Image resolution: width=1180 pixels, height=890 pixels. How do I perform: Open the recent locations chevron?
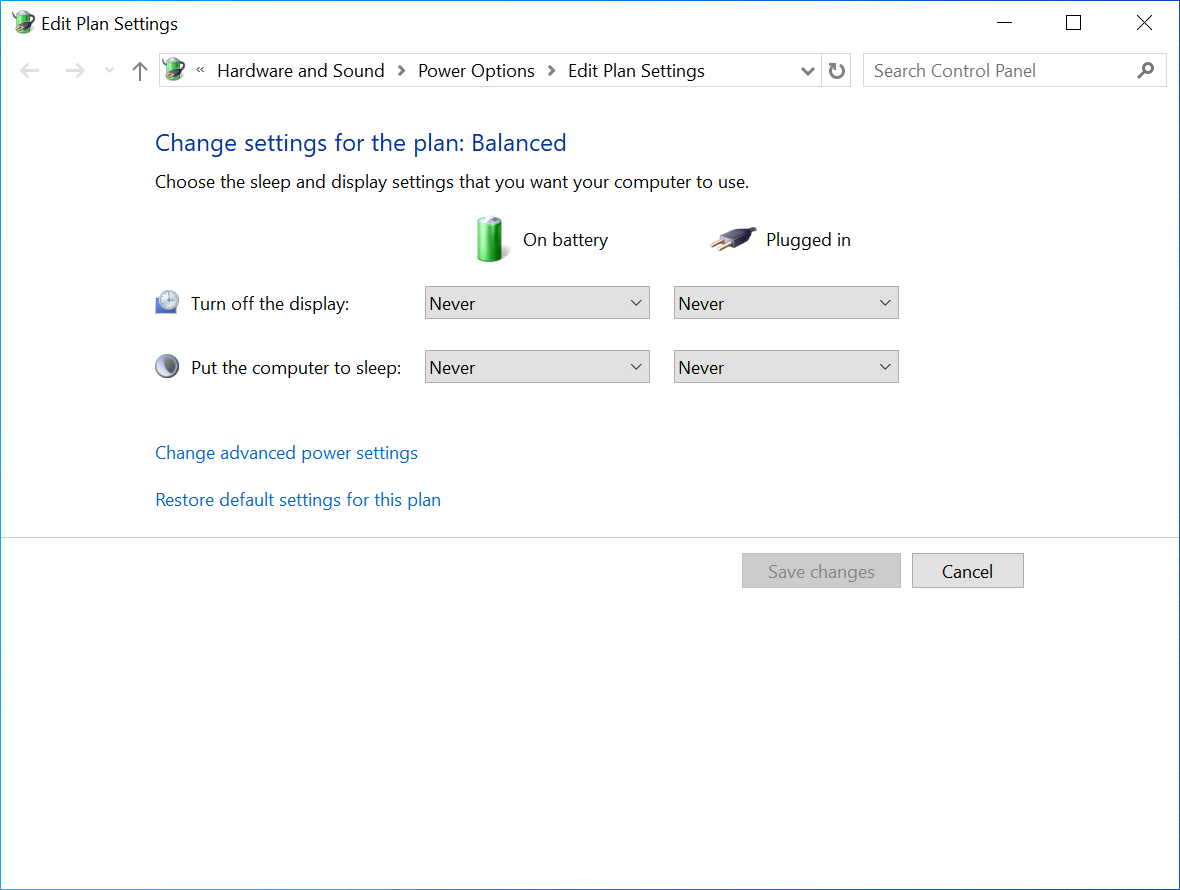point(109,71)
